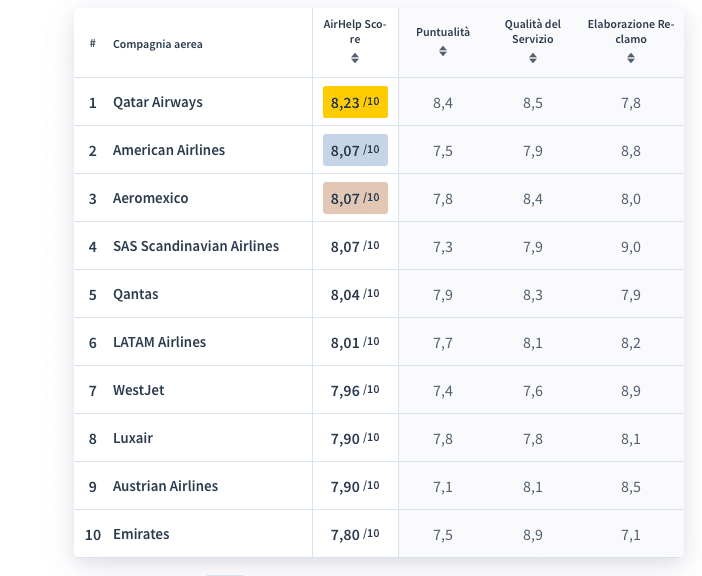Click the sort arrows under Puntualità
This screenshot has height=576, width=702.
[443, 51]
